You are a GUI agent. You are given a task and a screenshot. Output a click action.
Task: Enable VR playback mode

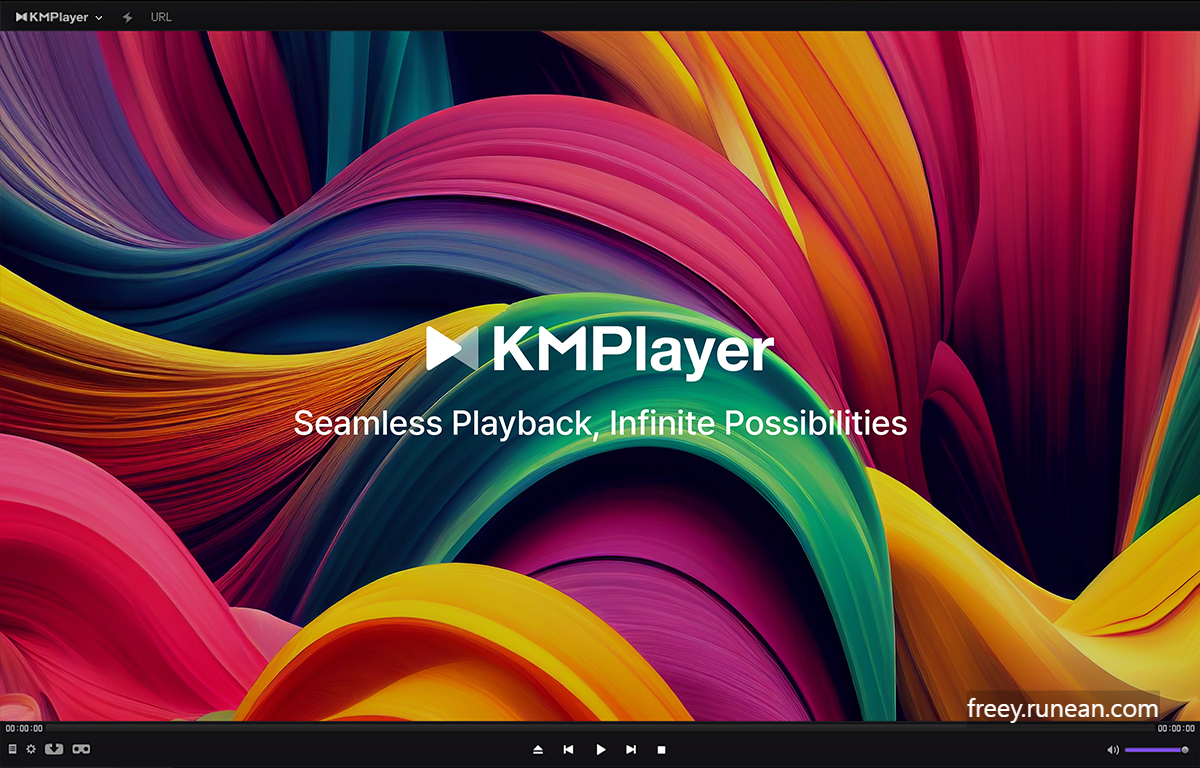(x=81, y=749)
